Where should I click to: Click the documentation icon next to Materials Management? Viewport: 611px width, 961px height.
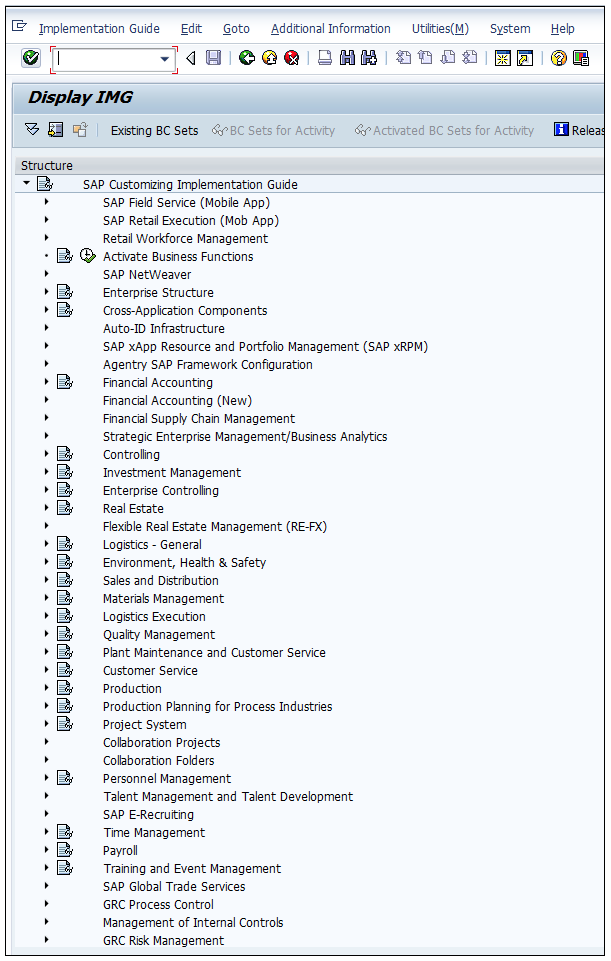(x=65, y=598)
